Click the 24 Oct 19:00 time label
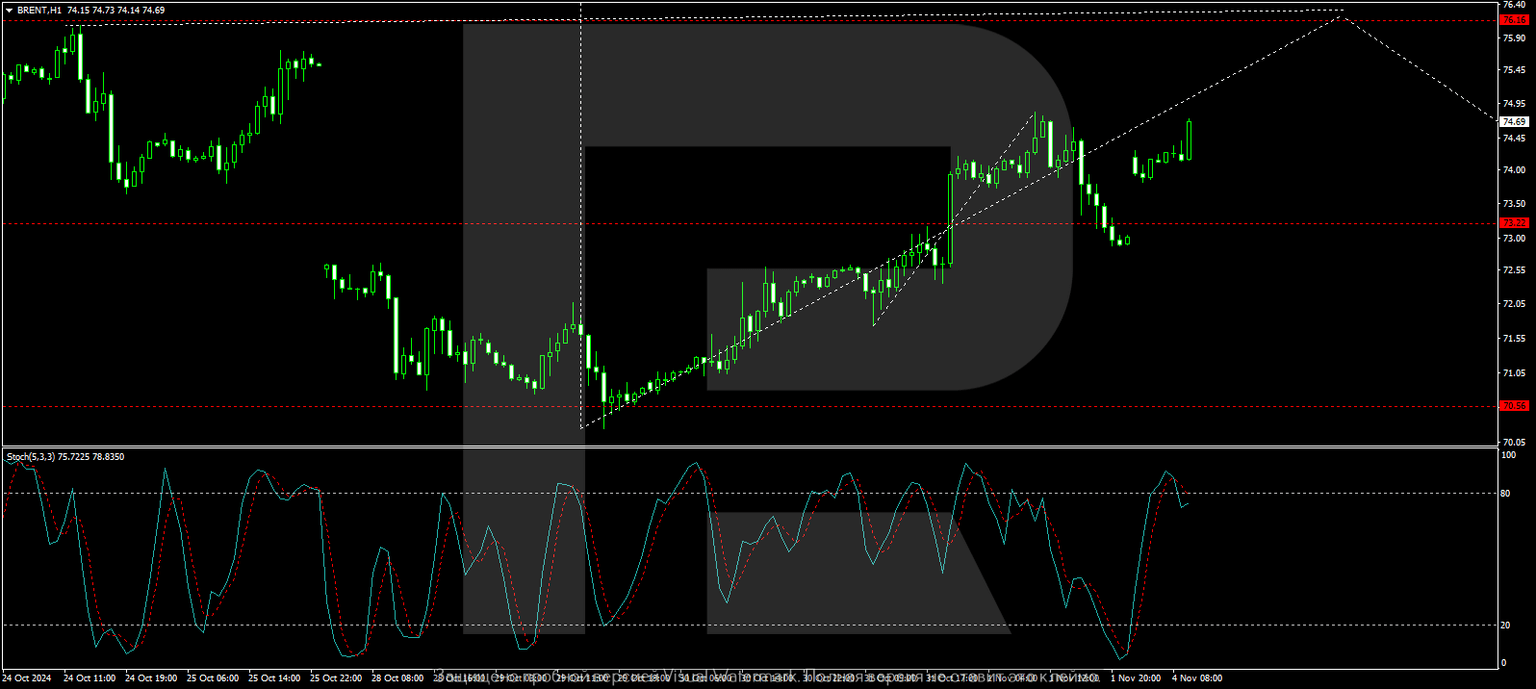1536x689 pixels. [152, 678]
